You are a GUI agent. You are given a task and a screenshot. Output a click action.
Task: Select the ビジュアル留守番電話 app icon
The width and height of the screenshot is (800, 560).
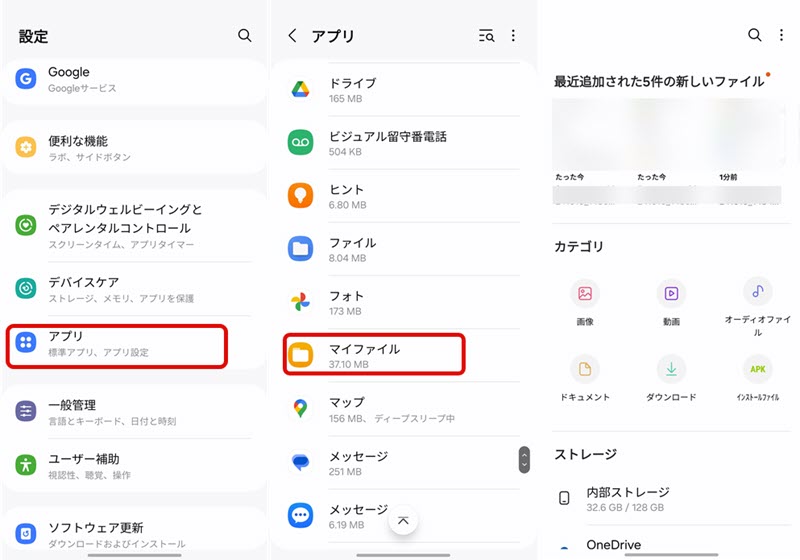pyautogui.click(x=301, y=142)
